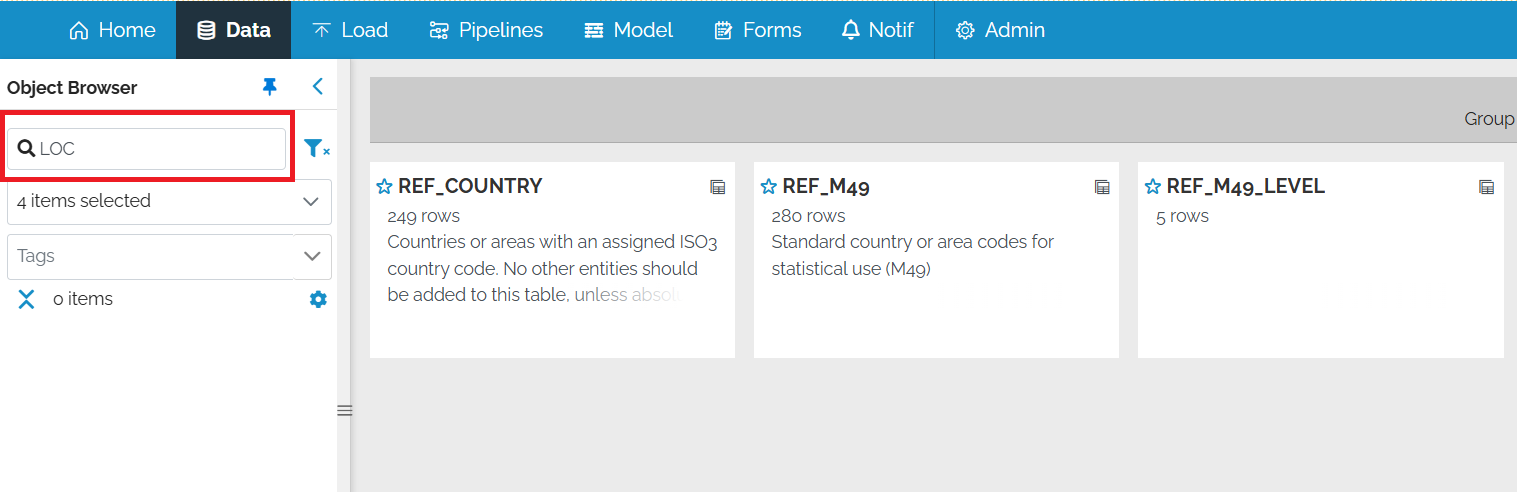Clear filters with the funnel icon
Viewport: 1517px width, 492px height.
click(316, 149)
